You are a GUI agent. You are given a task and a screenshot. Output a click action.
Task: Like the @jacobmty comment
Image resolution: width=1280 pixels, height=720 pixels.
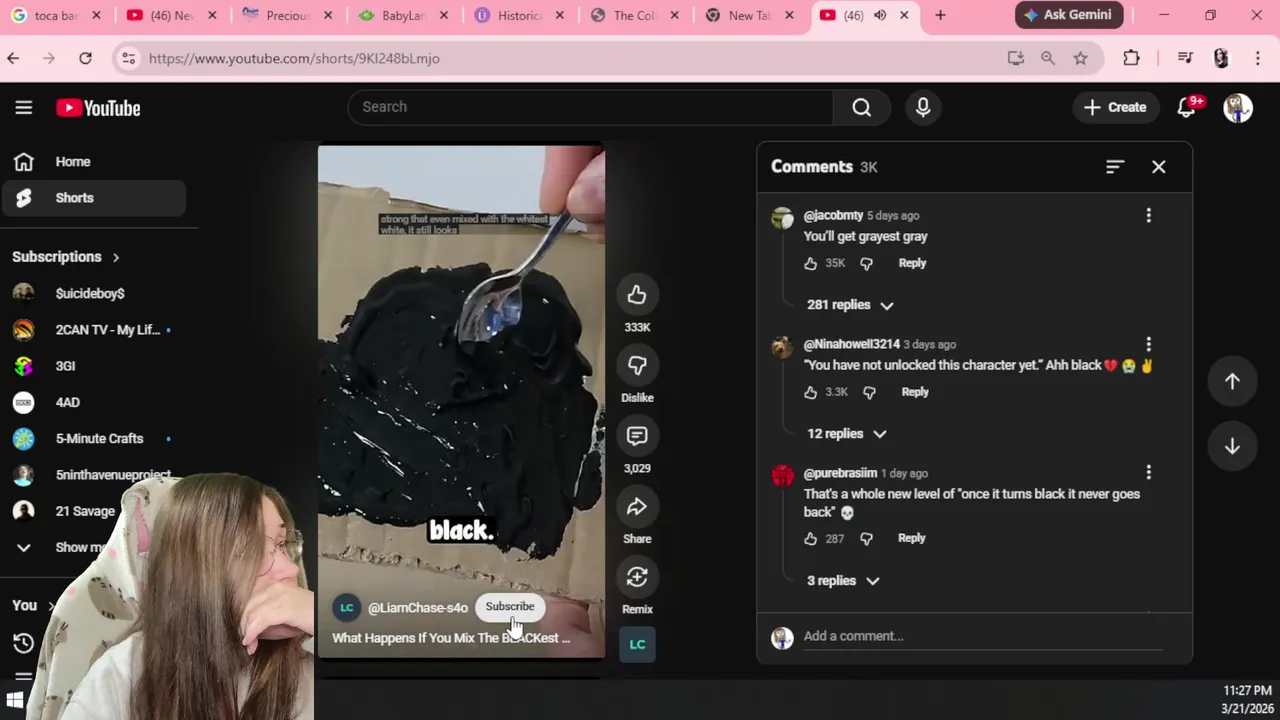pos(810,263)
